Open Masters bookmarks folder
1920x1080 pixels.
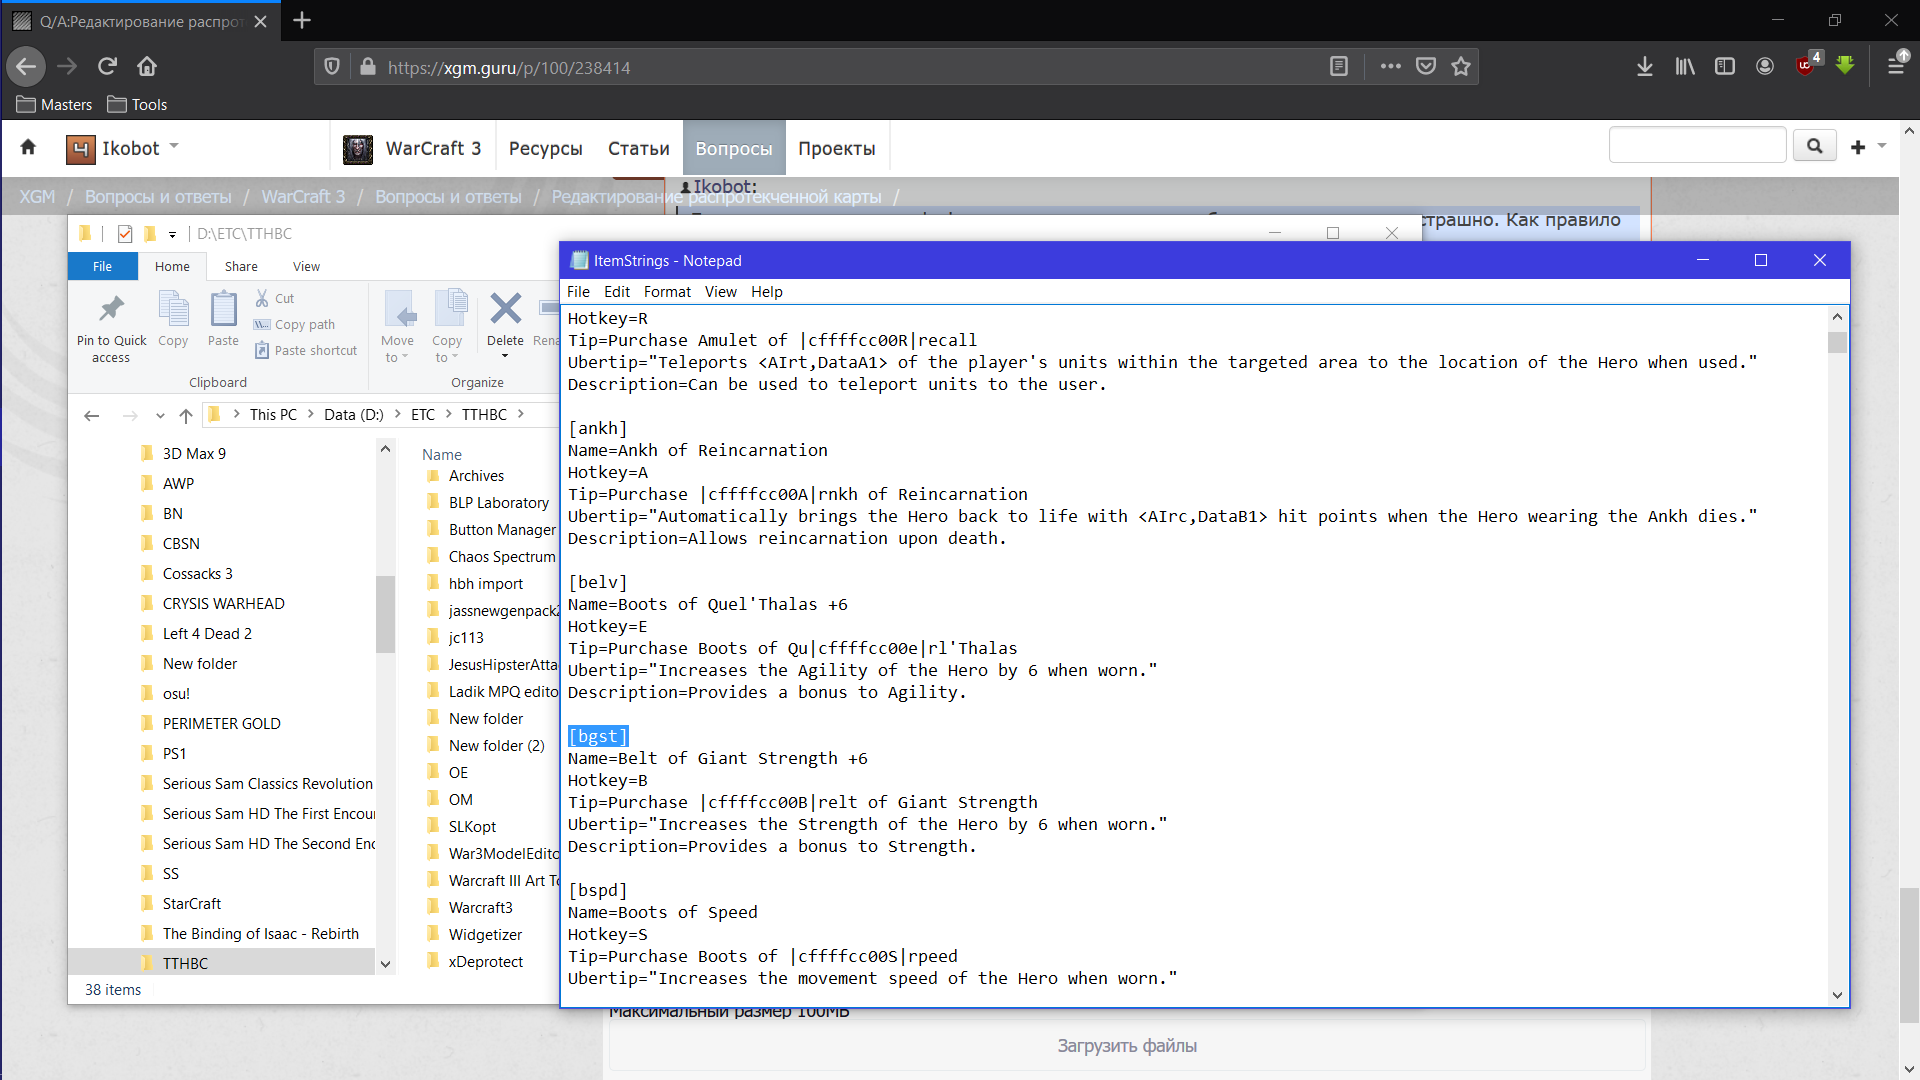pyautogui.click(x=55, y=104)
